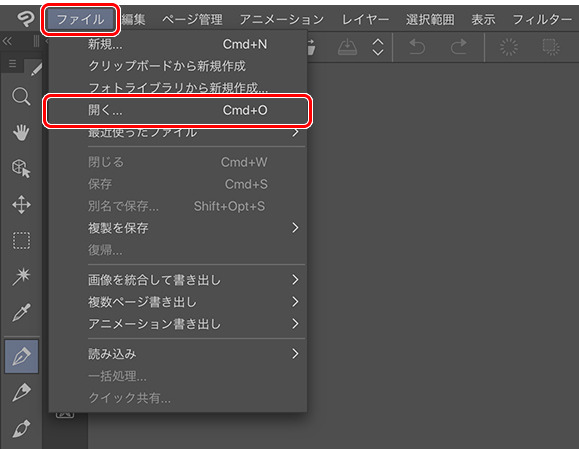The height and width of the screenshot is (449, 579).
Task: Select the Auto select magic wand tool
Action: pyautogui.click(x=21, y=276)
